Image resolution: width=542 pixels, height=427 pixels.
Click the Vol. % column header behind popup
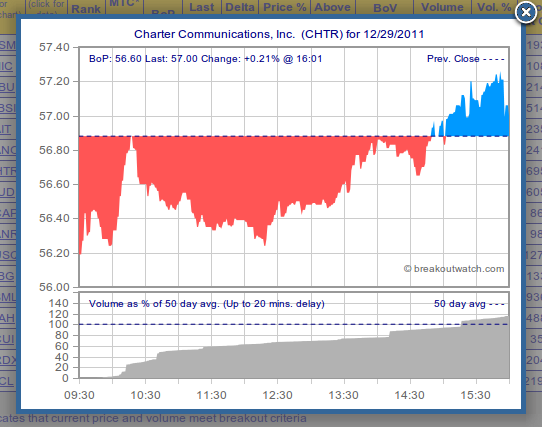pyautogui.click(x=494, y=7)
